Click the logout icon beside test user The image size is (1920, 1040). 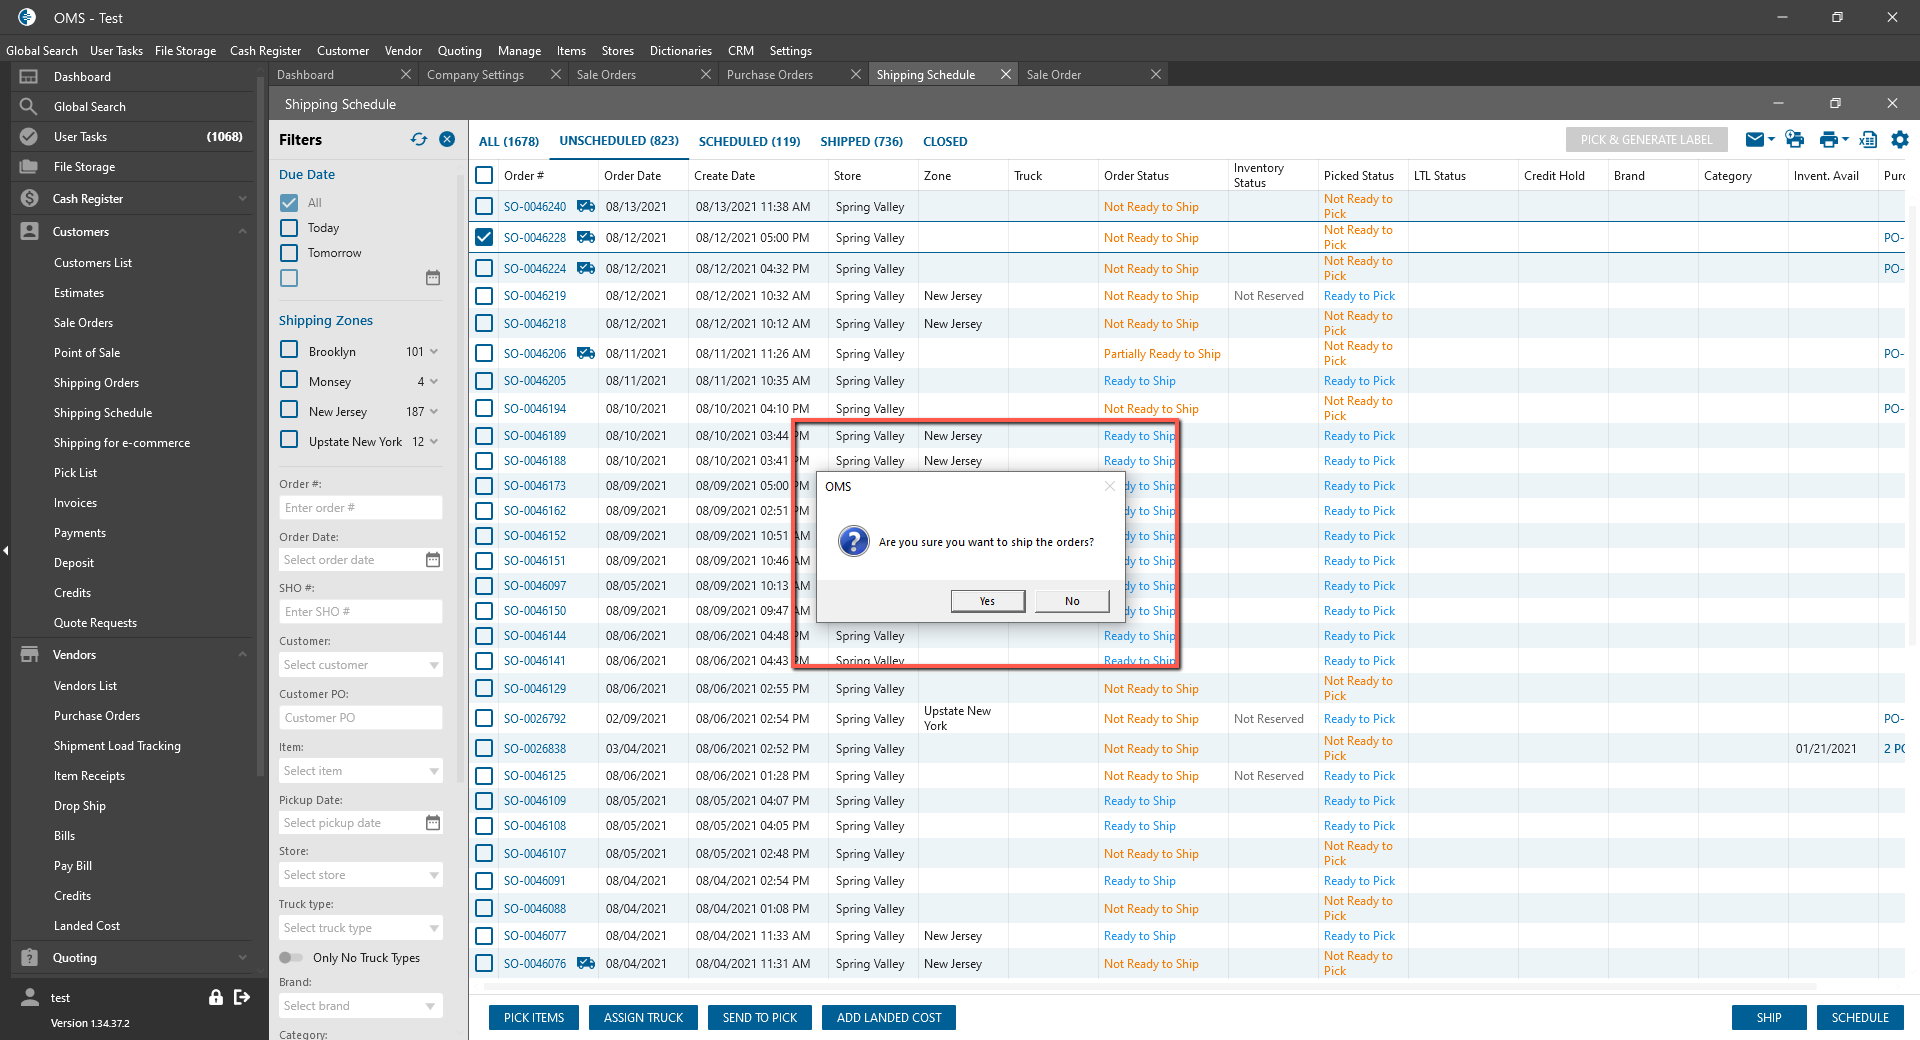point(242,997)
